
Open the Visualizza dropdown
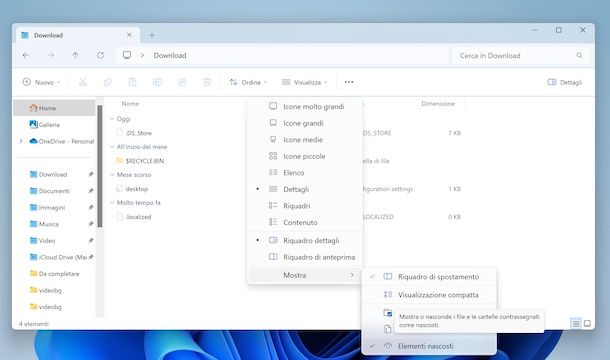point(305,82)
